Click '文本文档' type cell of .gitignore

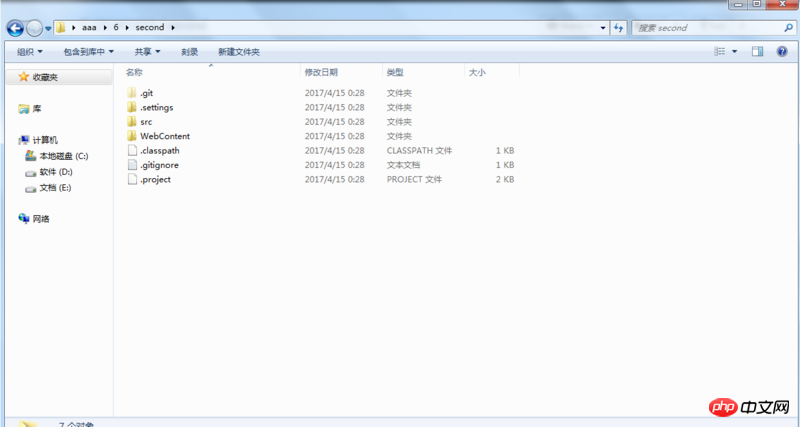tap(403, 165)
